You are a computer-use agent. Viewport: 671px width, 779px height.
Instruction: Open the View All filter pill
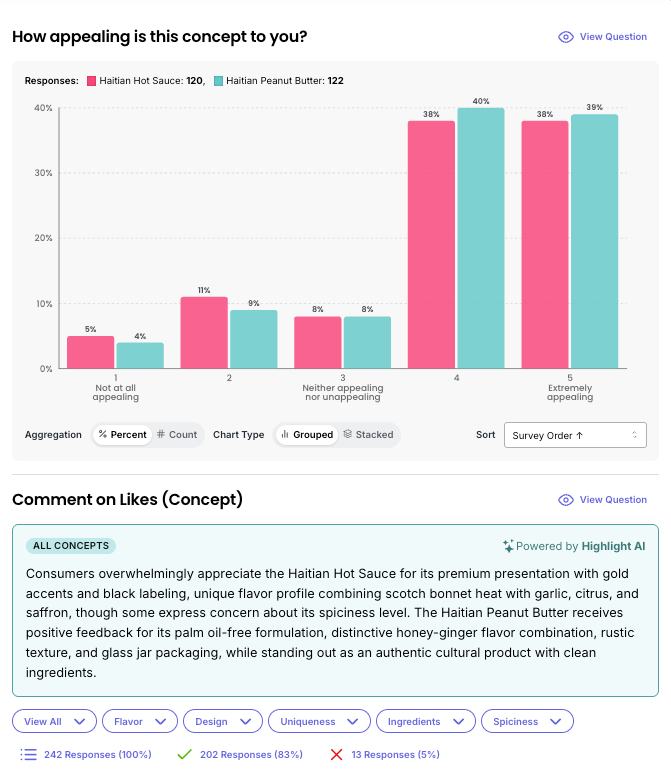tap(54, 721)
